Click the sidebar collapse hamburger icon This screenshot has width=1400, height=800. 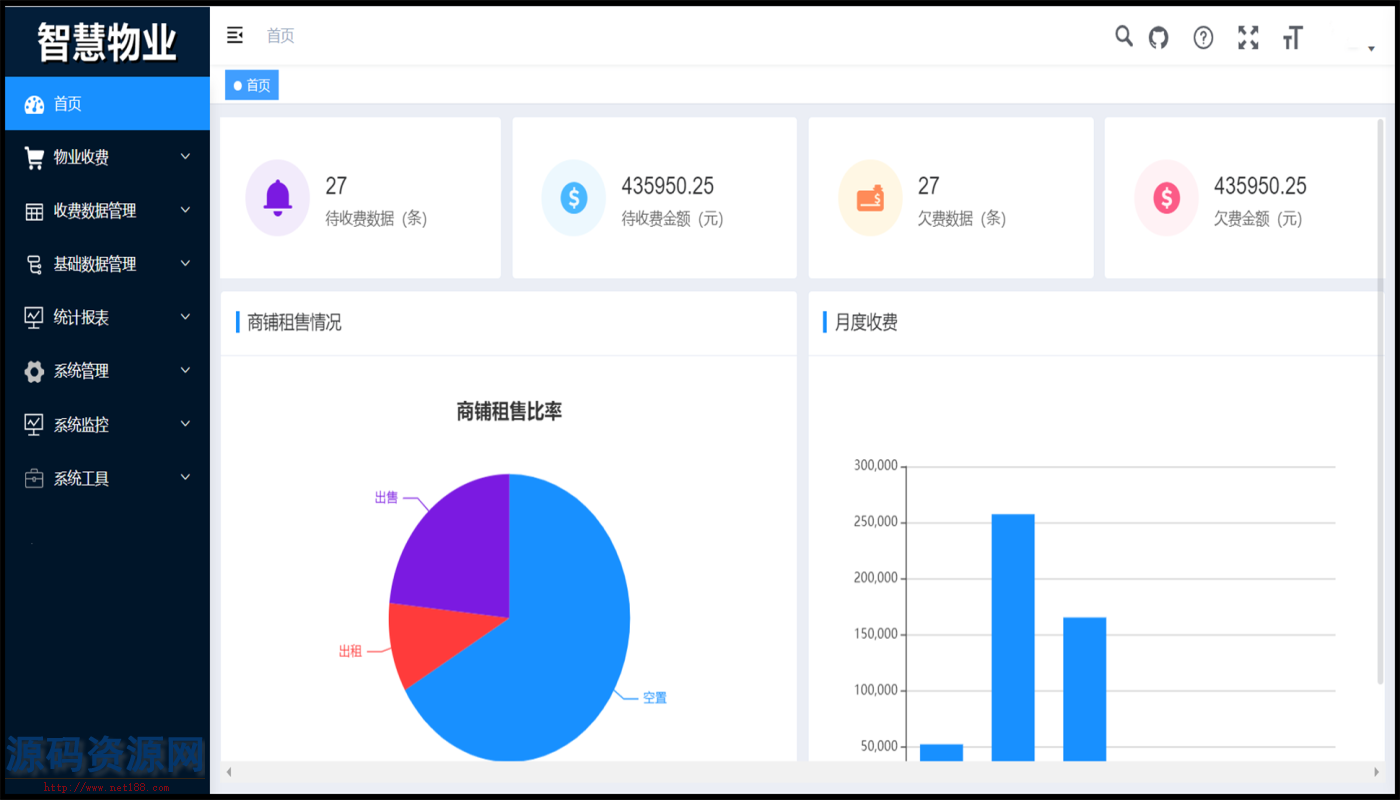[235, 36]
